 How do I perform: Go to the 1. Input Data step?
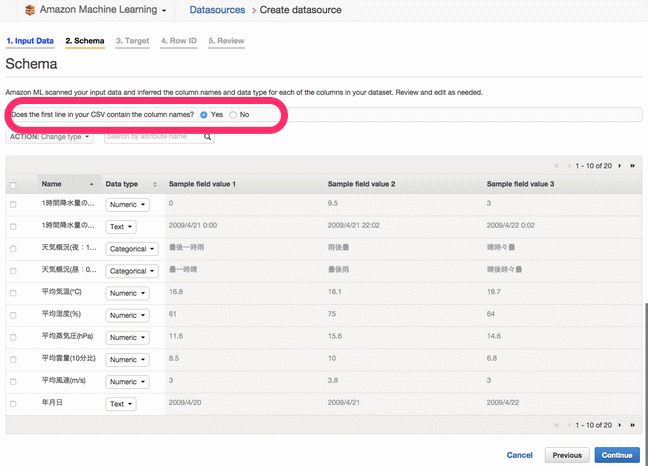[x=30, y=41]
